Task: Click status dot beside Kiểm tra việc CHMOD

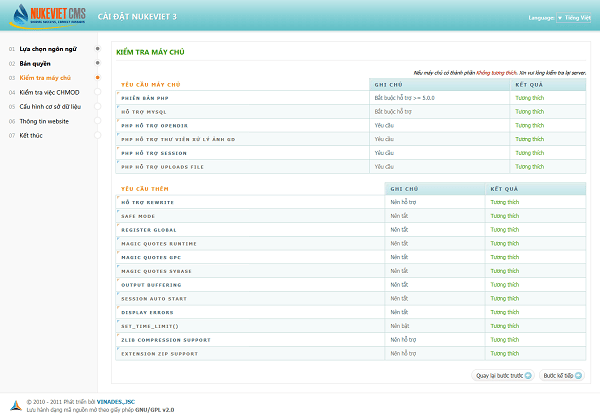Action: pos(97,92)
